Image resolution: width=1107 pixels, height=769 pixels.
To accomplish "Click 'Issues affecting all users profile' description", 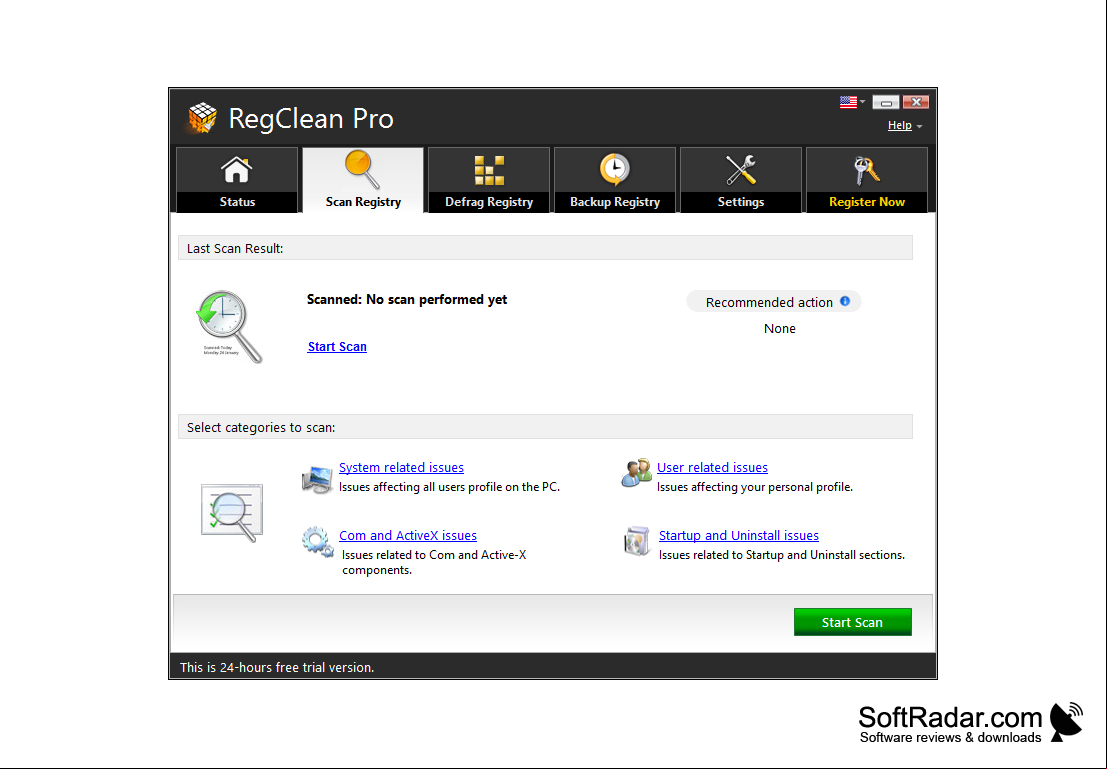I will (x=449, y=487).
